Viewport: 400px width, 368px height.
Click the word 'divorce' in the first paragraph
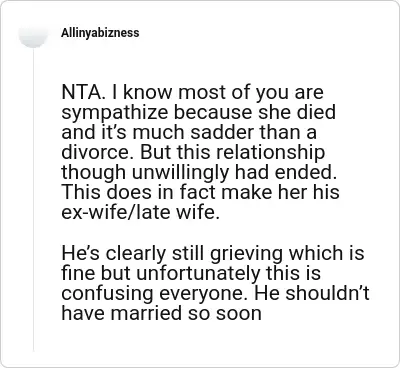click(x=98, y=152)
